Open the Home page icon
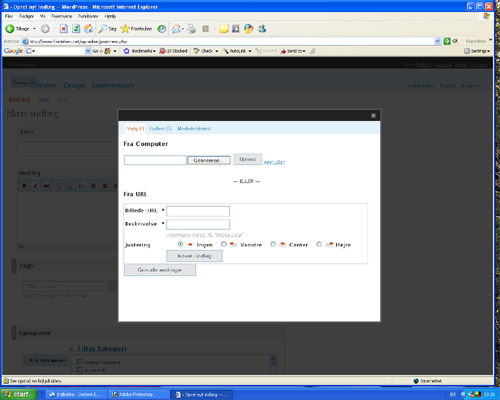Viewport: 500px width, 400px height. click(88, 29)
